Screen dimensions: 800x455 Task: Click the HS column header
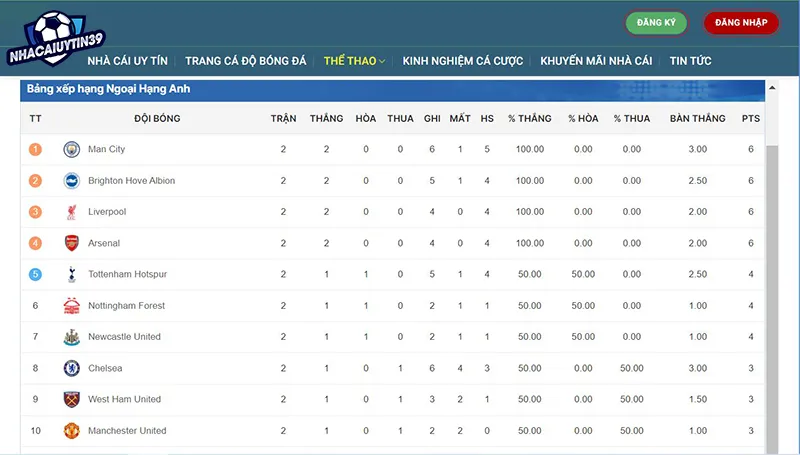click(x=487, y=118)
